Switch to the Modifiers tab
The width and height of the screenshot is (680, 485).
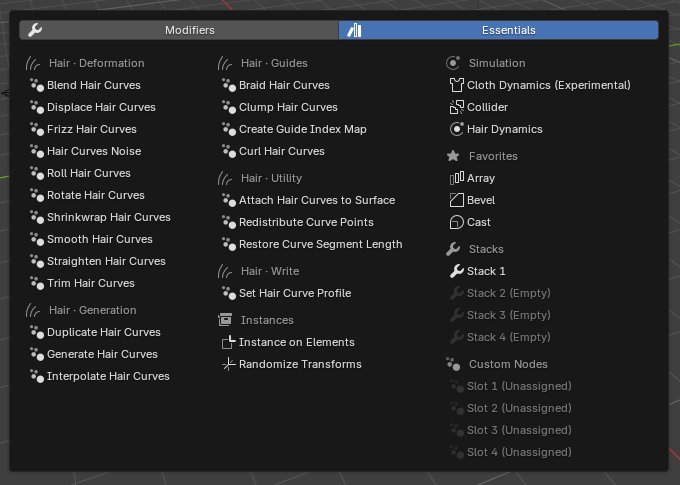[x=179, y=30]
